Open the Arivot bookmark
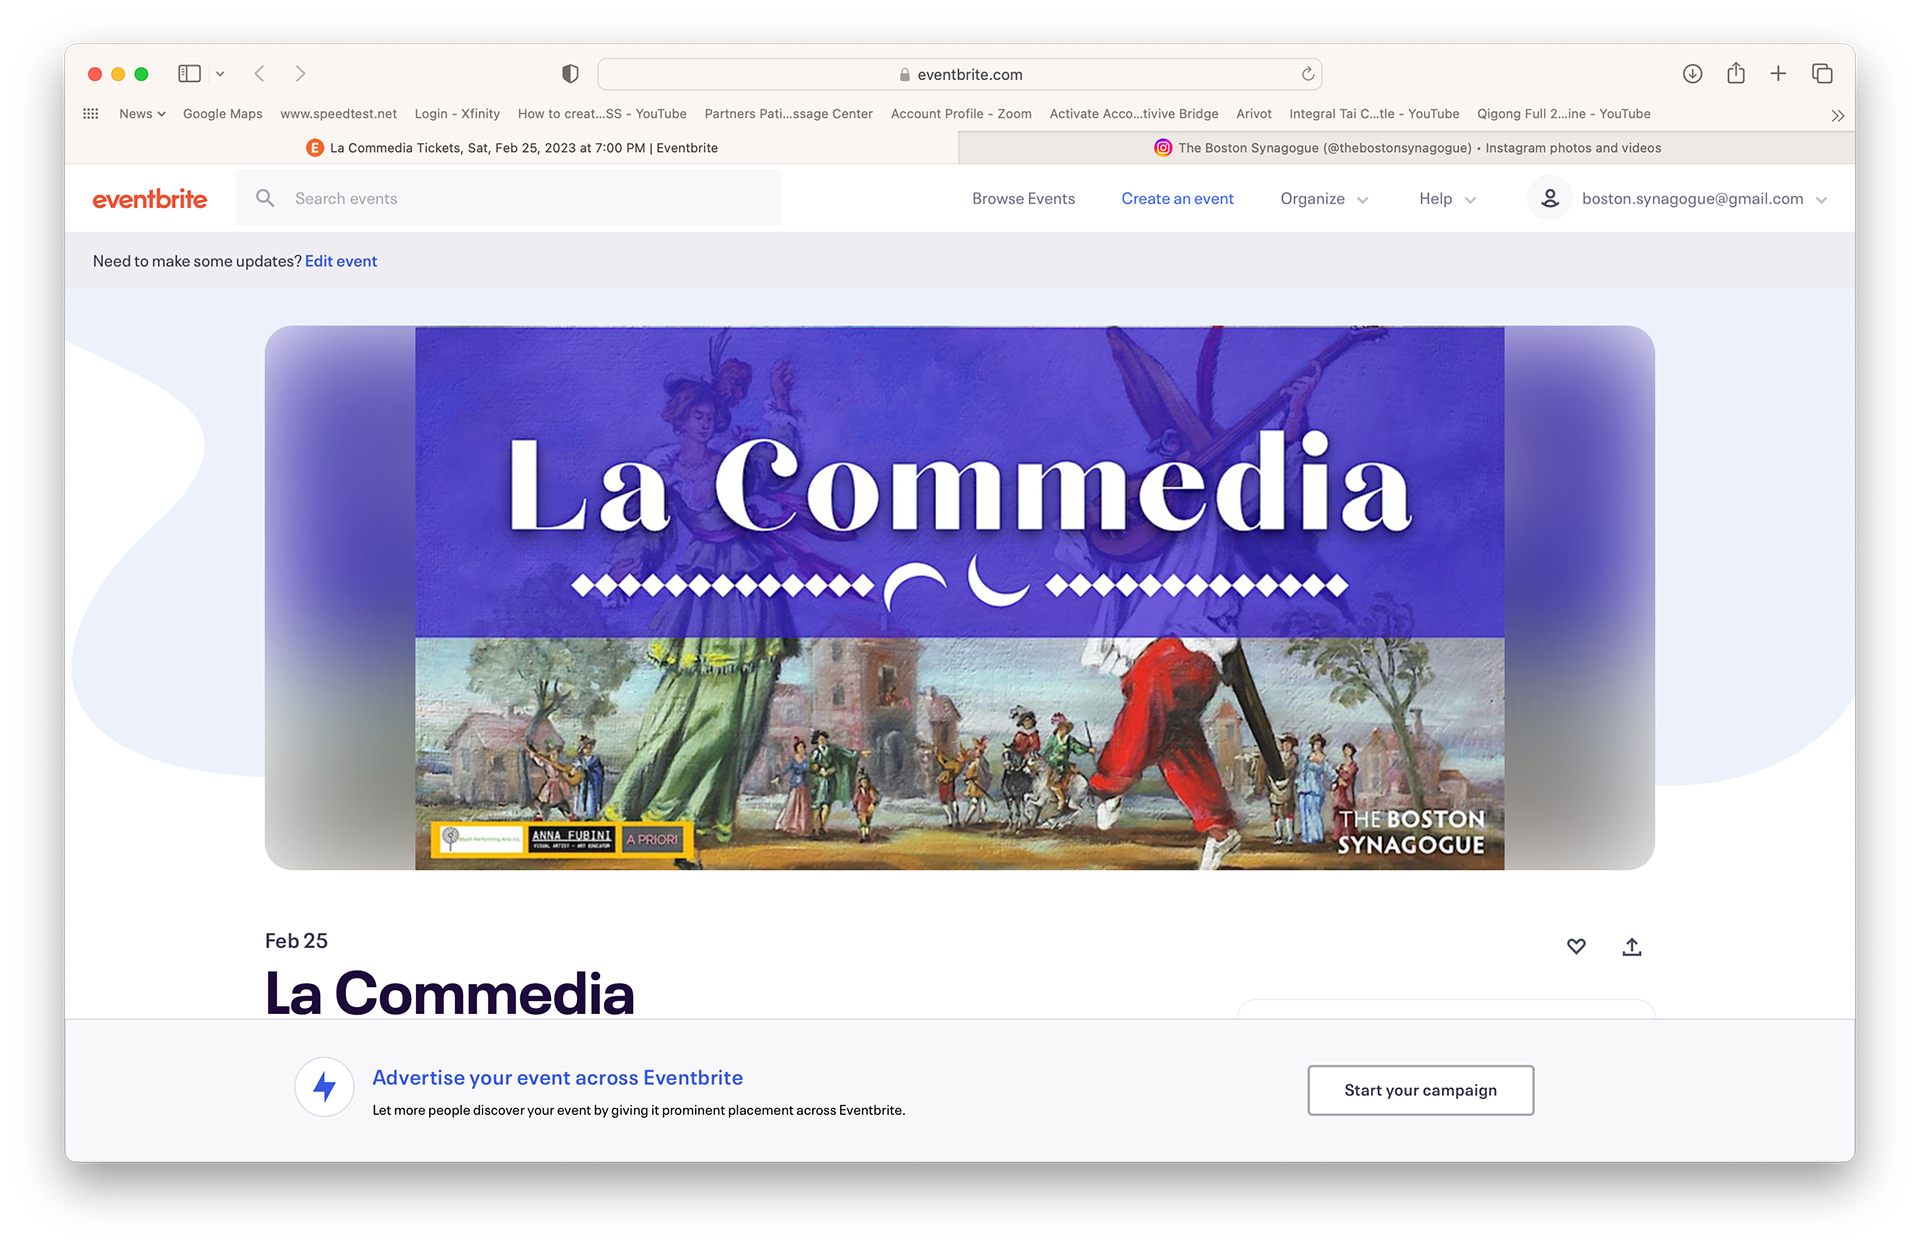 point(1254,114)
